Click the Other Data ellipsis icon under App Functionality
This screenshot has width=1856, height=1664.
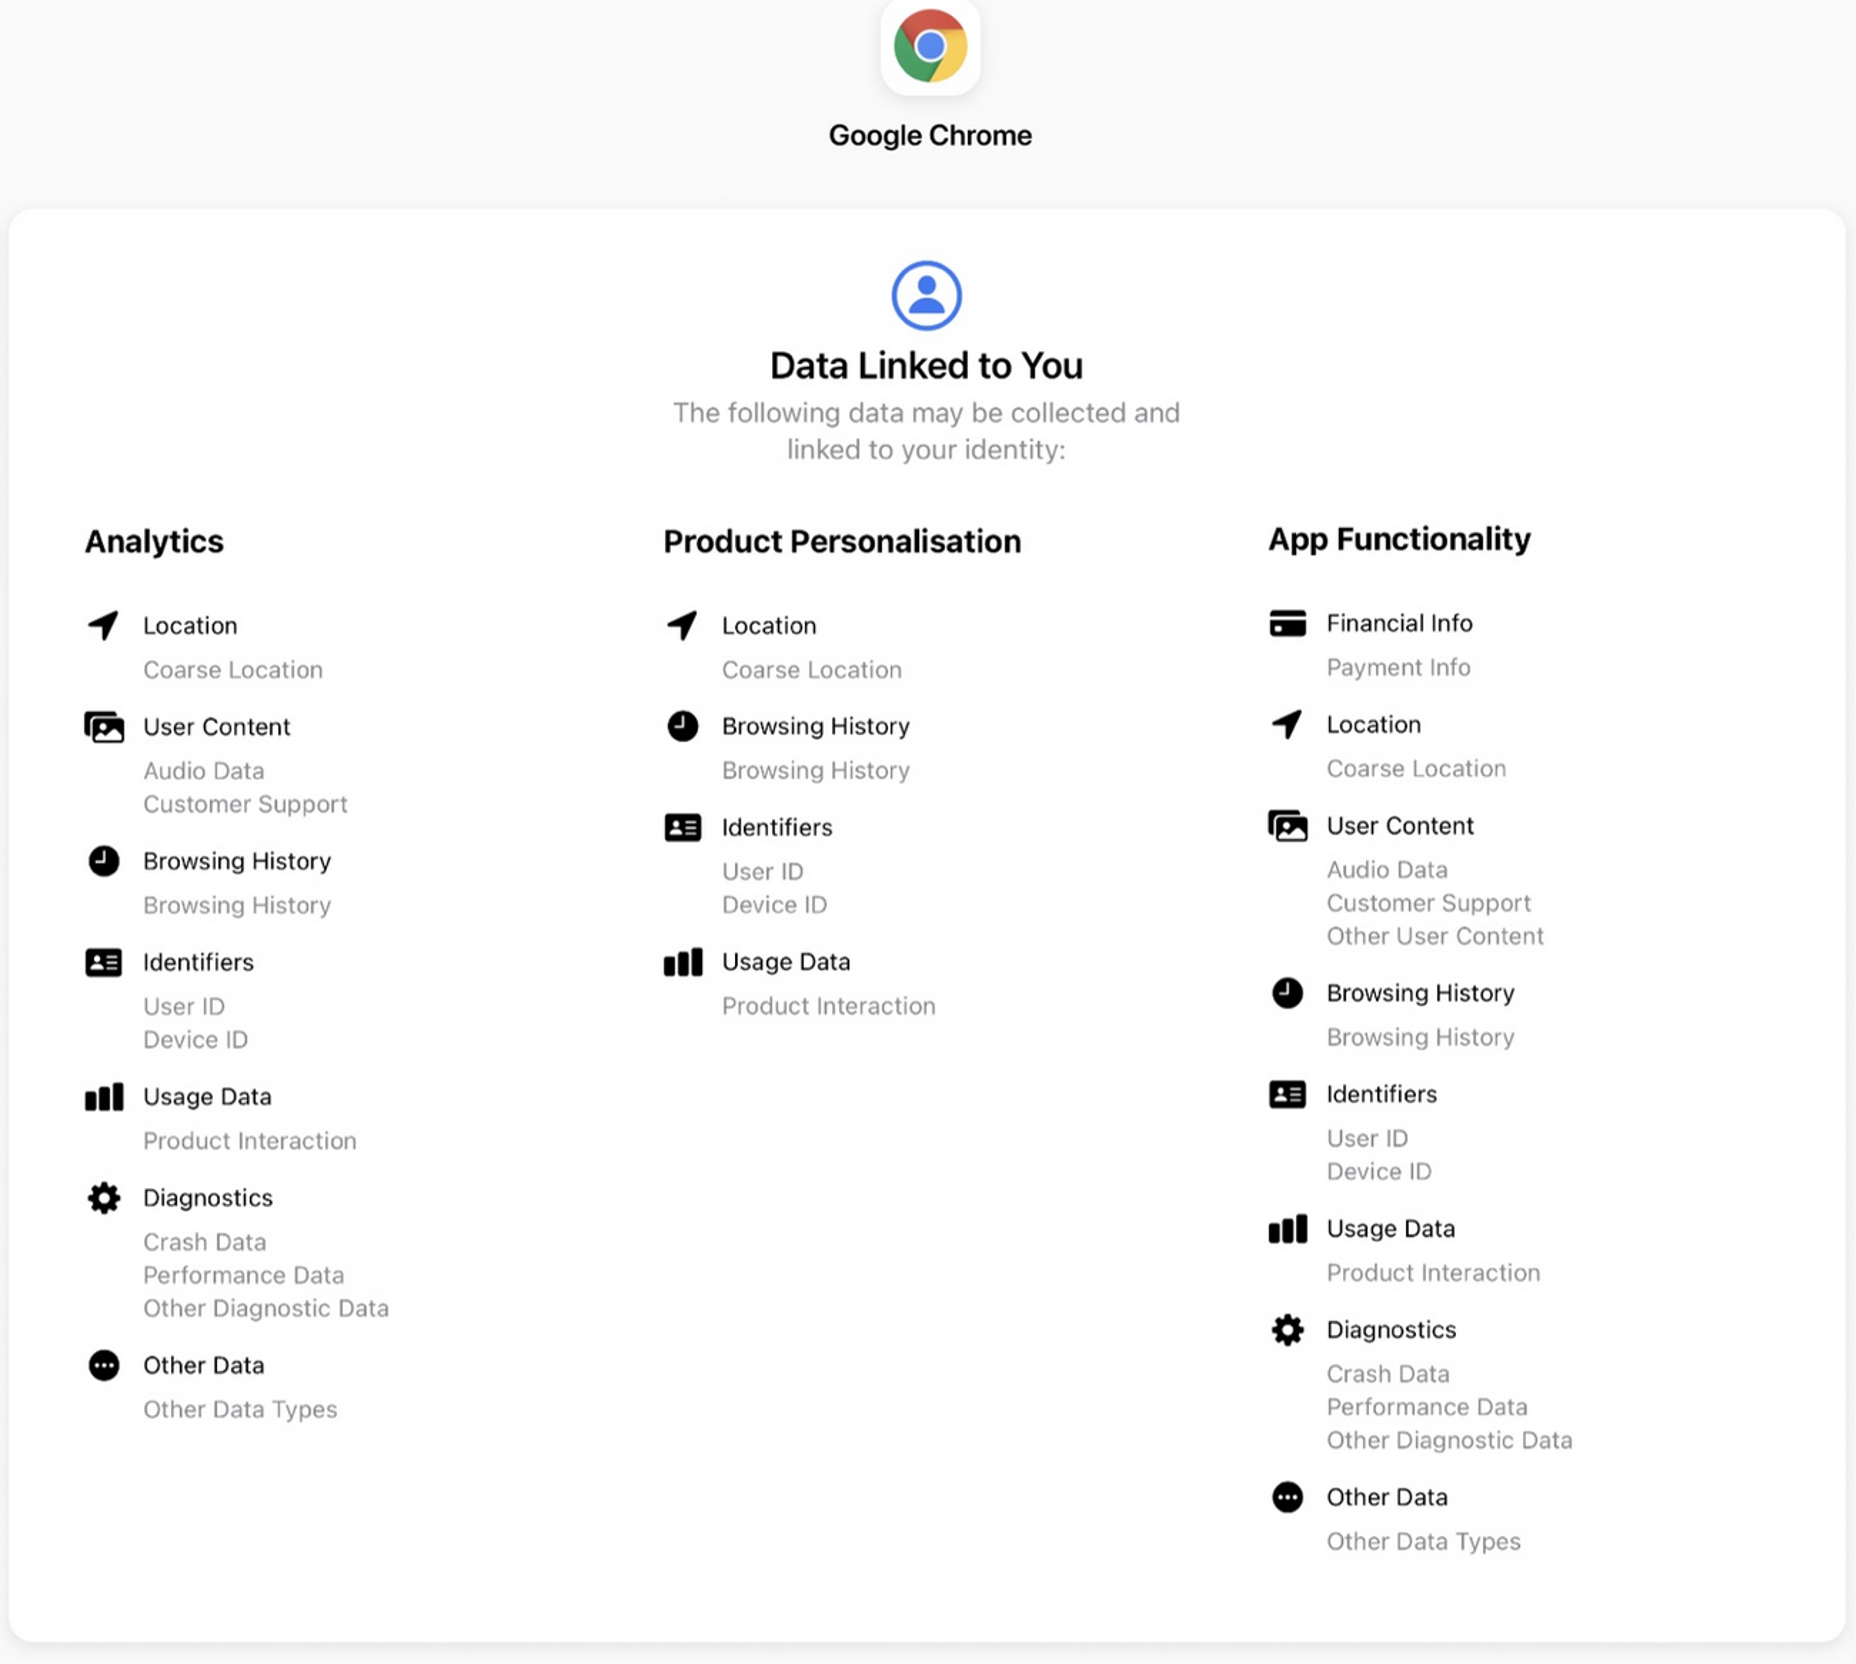[1288, 1497]
